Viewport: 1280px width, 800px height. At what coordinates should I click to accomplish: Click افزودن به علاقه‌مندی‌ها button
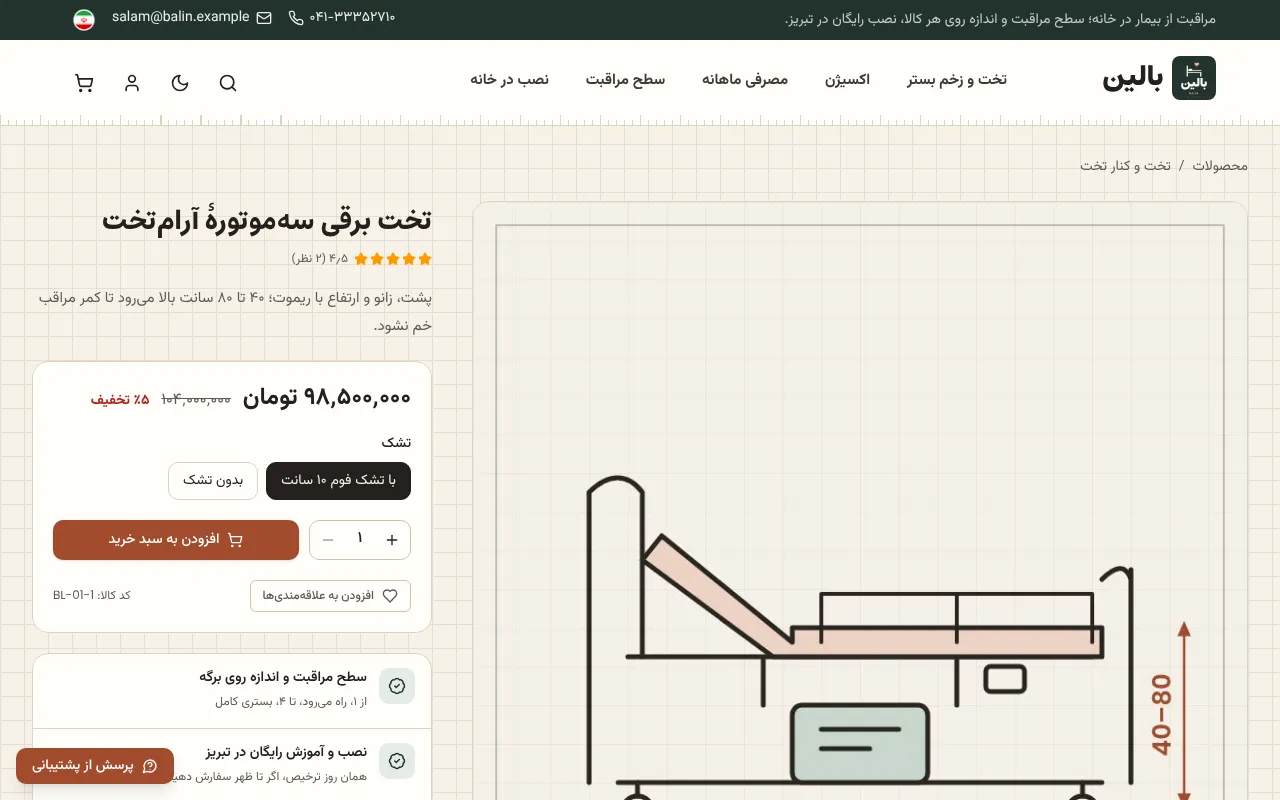330,596
